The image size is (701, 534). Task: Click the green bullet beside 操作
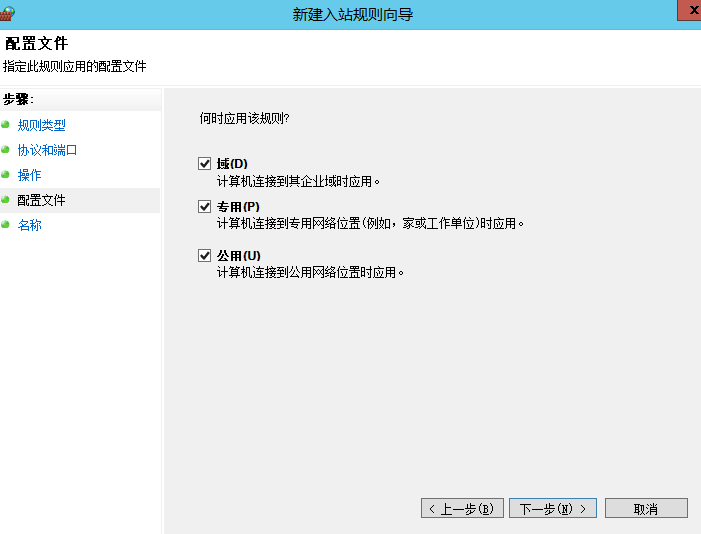click(x=5, y=174)
